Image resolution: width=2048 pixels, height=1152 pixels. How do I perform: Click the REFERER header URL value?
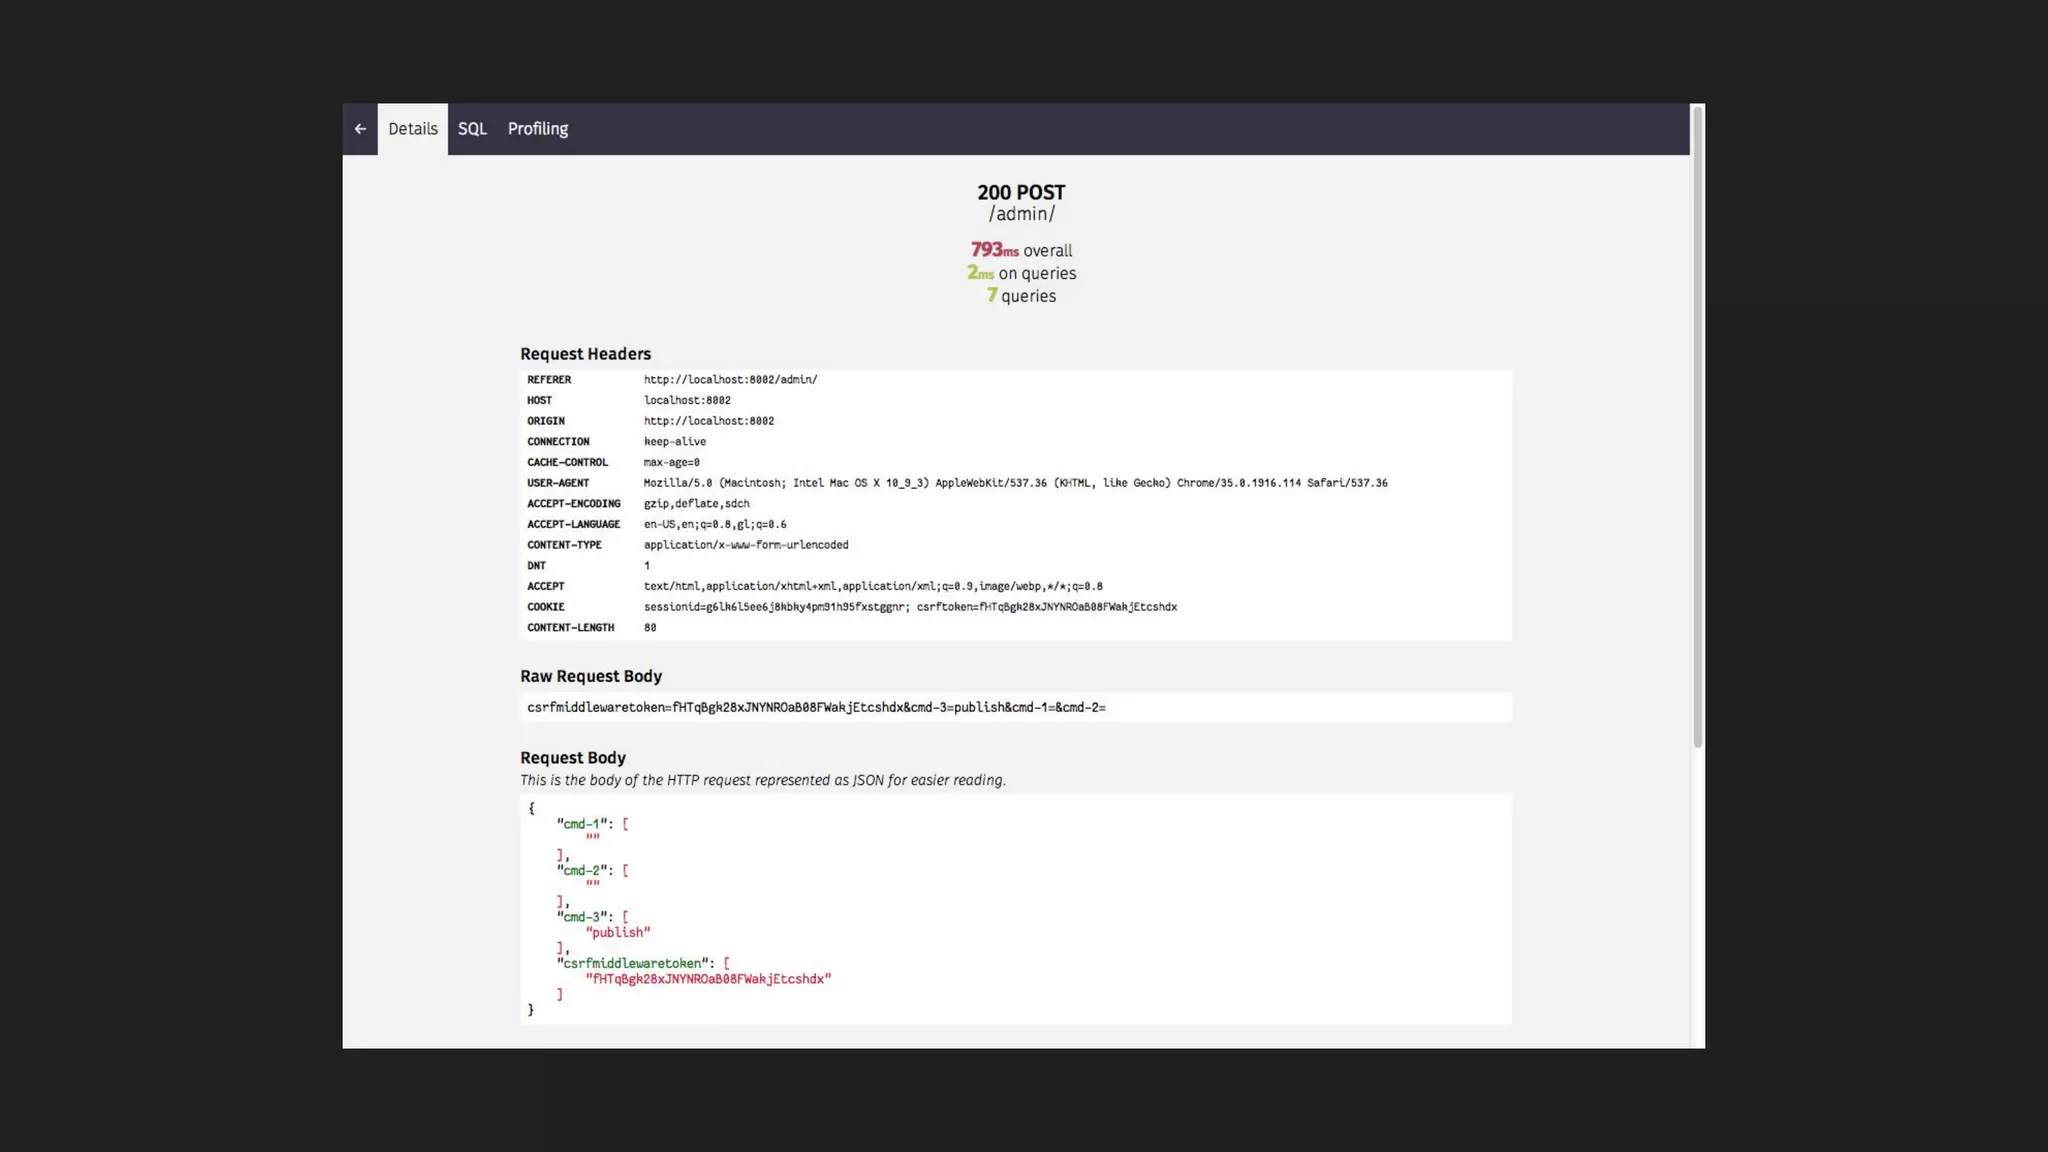[x=730, y=380]
